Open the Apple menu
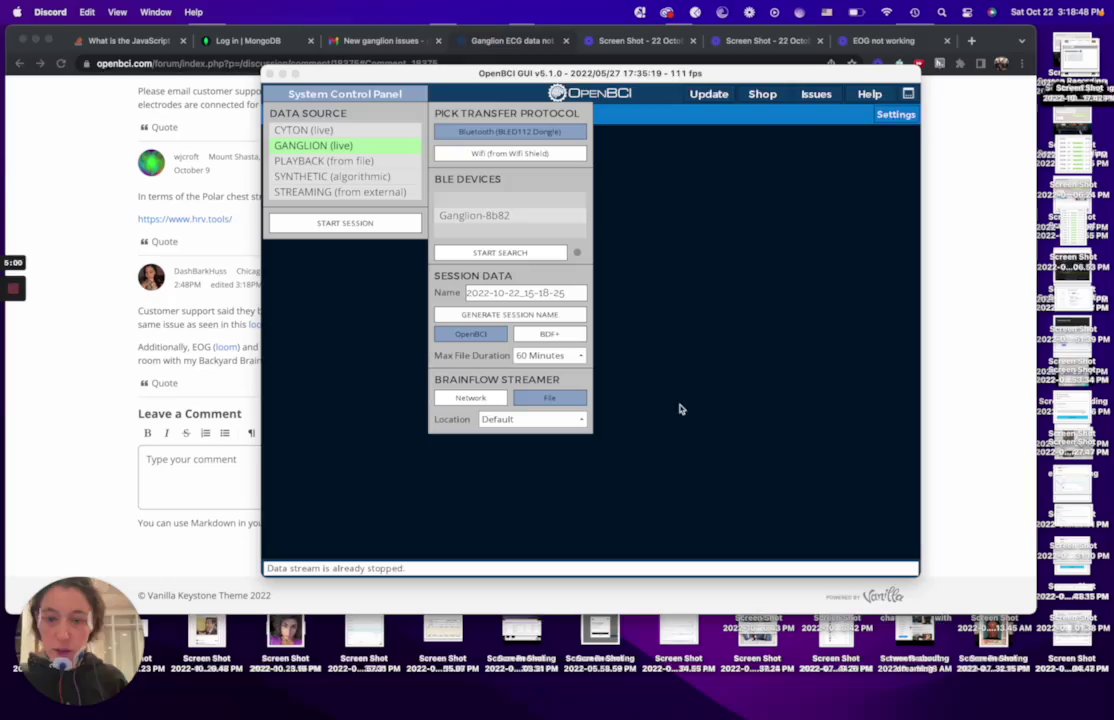 click(18, 12)
